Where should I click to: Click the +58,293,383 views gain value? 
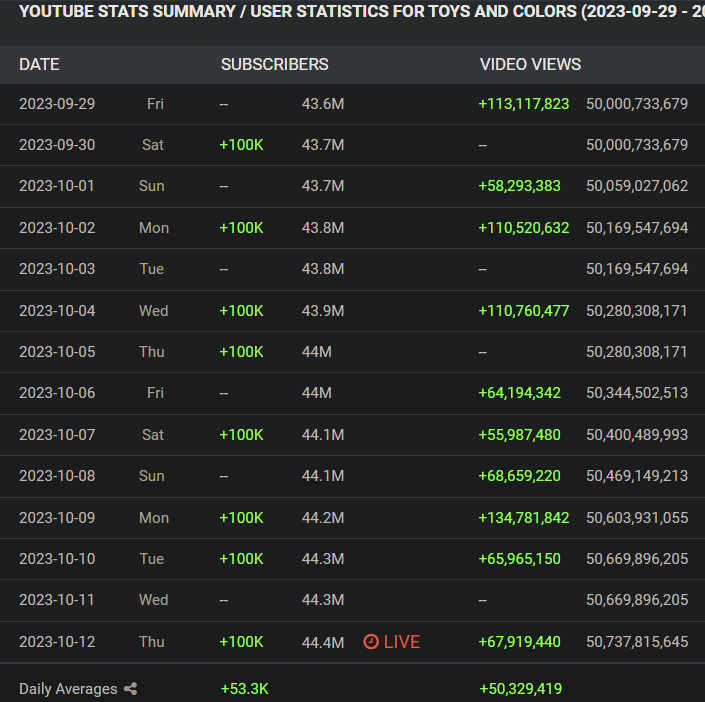519,186
